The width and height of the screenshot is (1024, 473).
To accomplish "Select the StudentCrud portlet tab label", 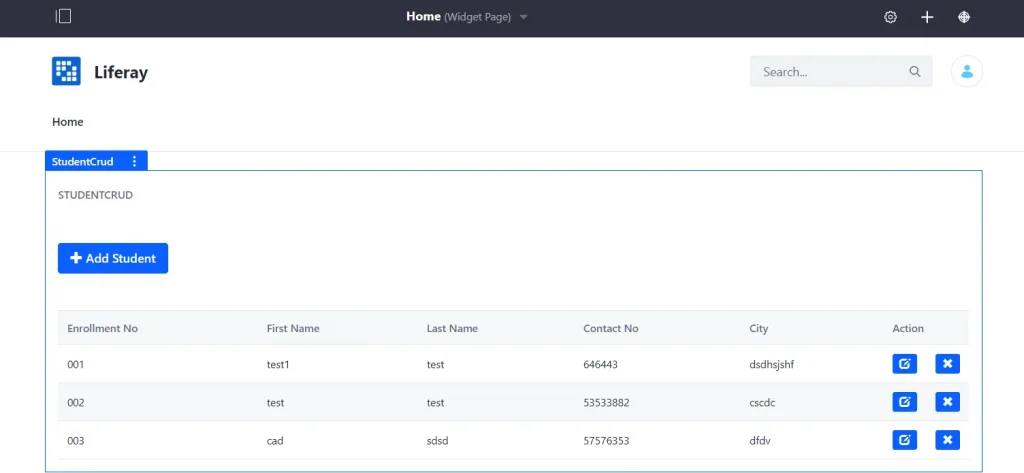I will pos(83,161).
